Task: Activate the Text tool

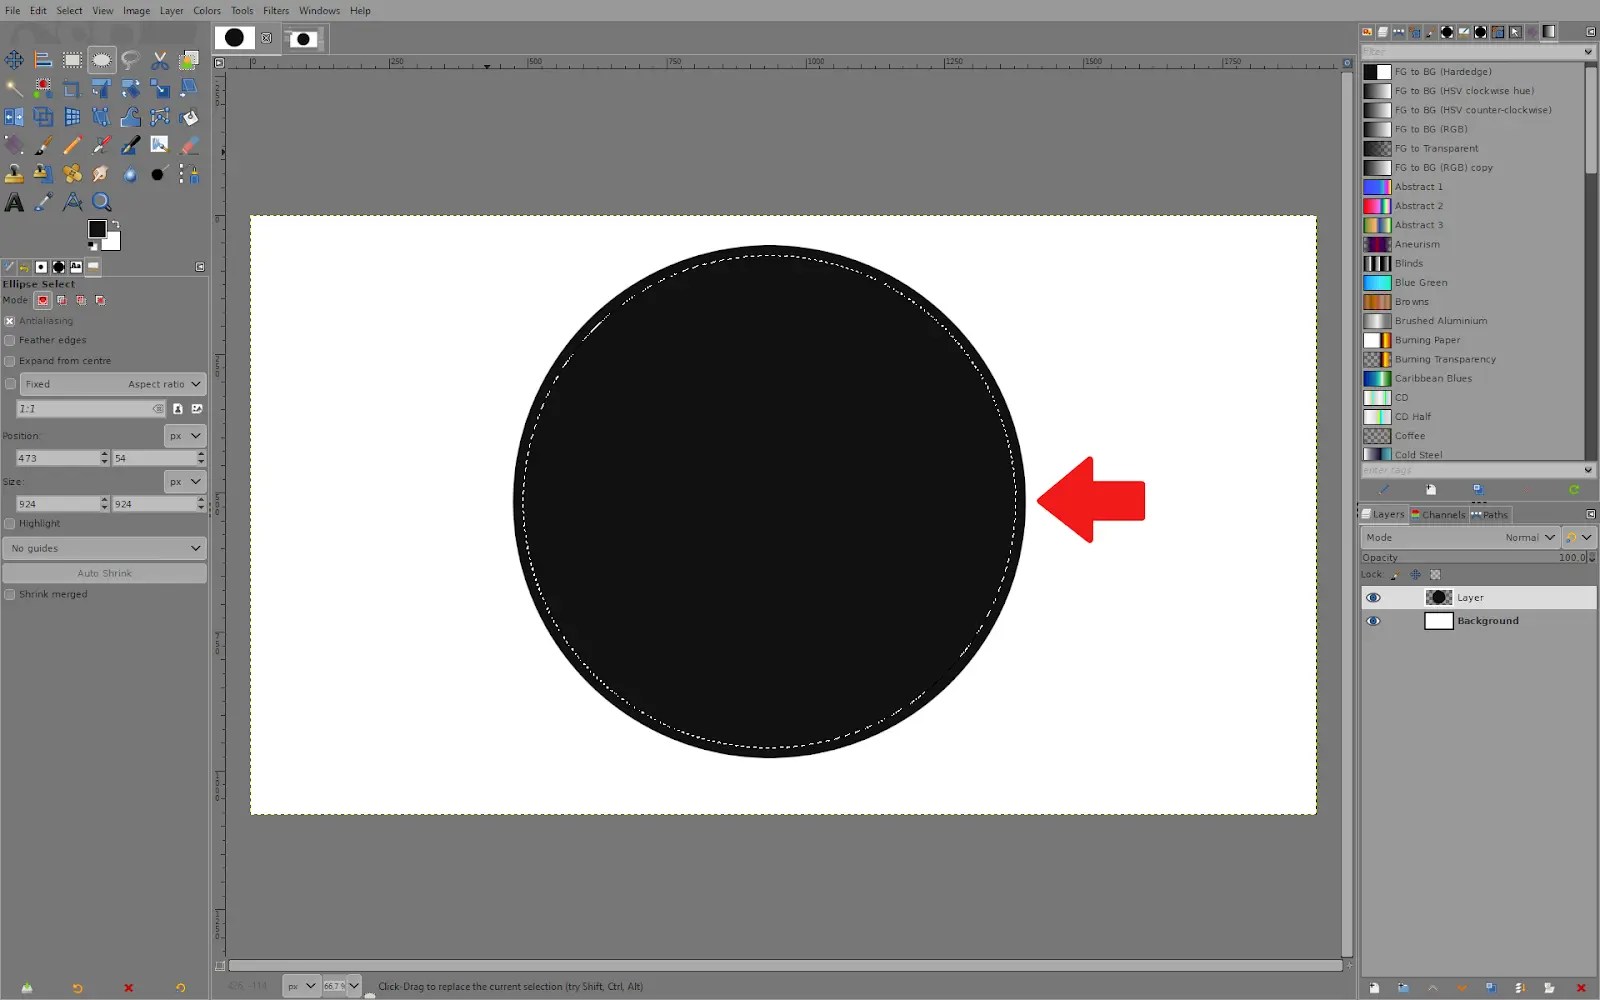Action: pos(14,201)
